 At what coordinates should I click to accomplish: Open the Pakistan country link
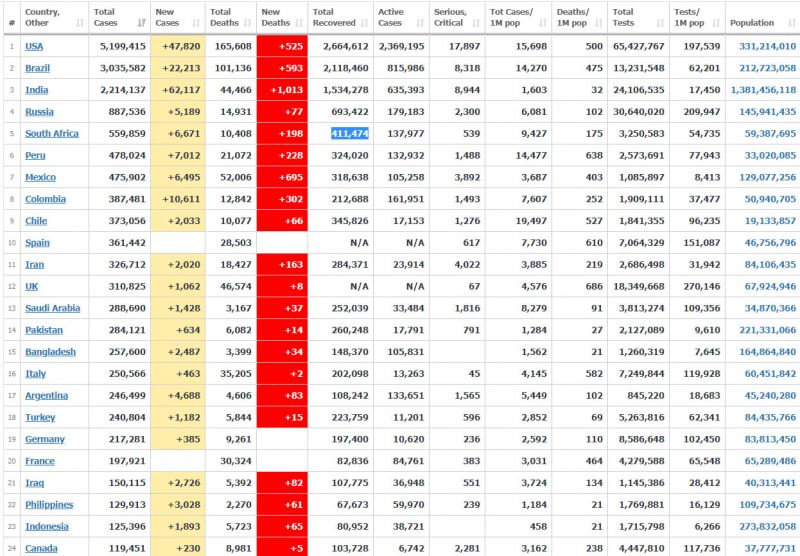(x=44, y=330)
